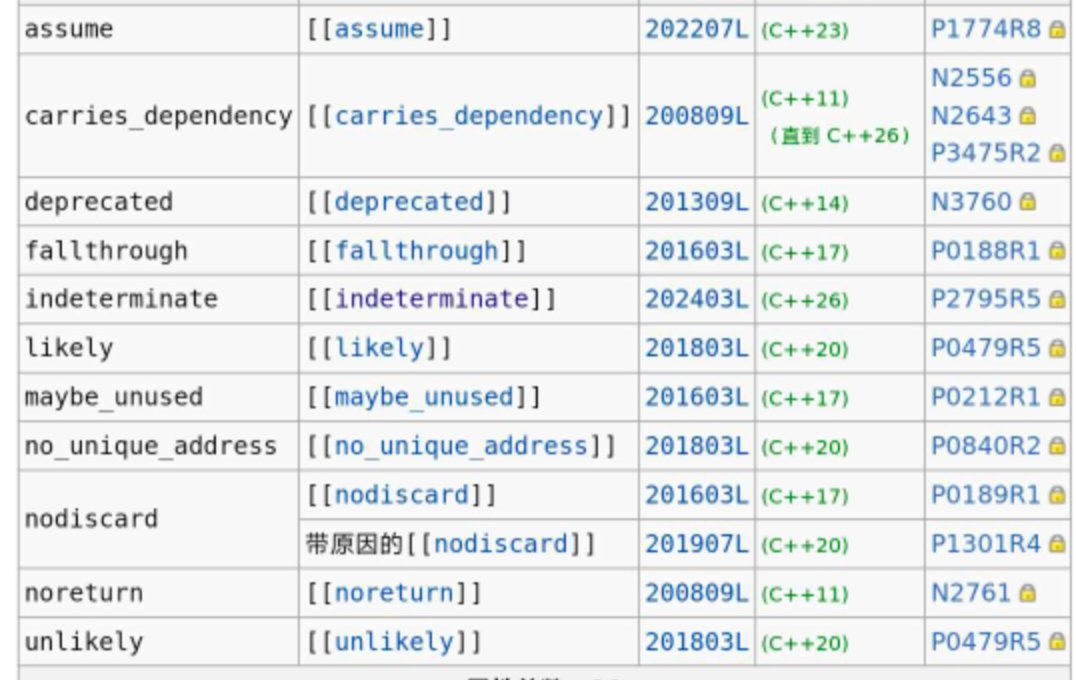Click value 201603L in maybe_unused row

tap(697, 397)
